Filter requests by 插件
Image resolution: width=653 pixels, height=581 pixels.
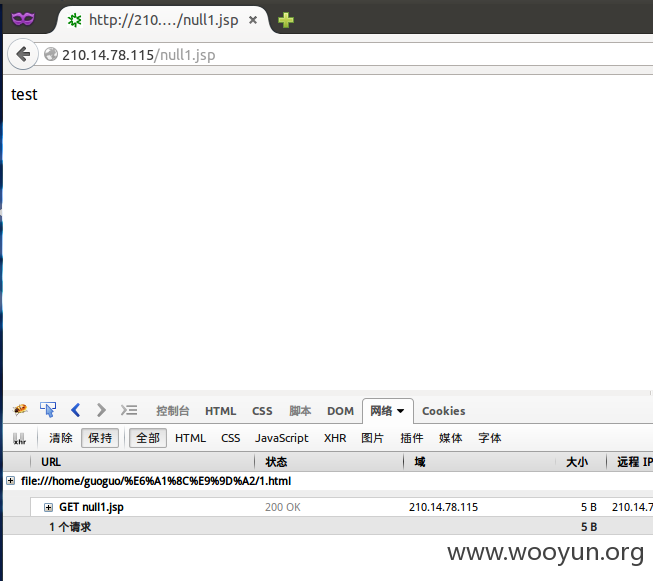point(411,438)
